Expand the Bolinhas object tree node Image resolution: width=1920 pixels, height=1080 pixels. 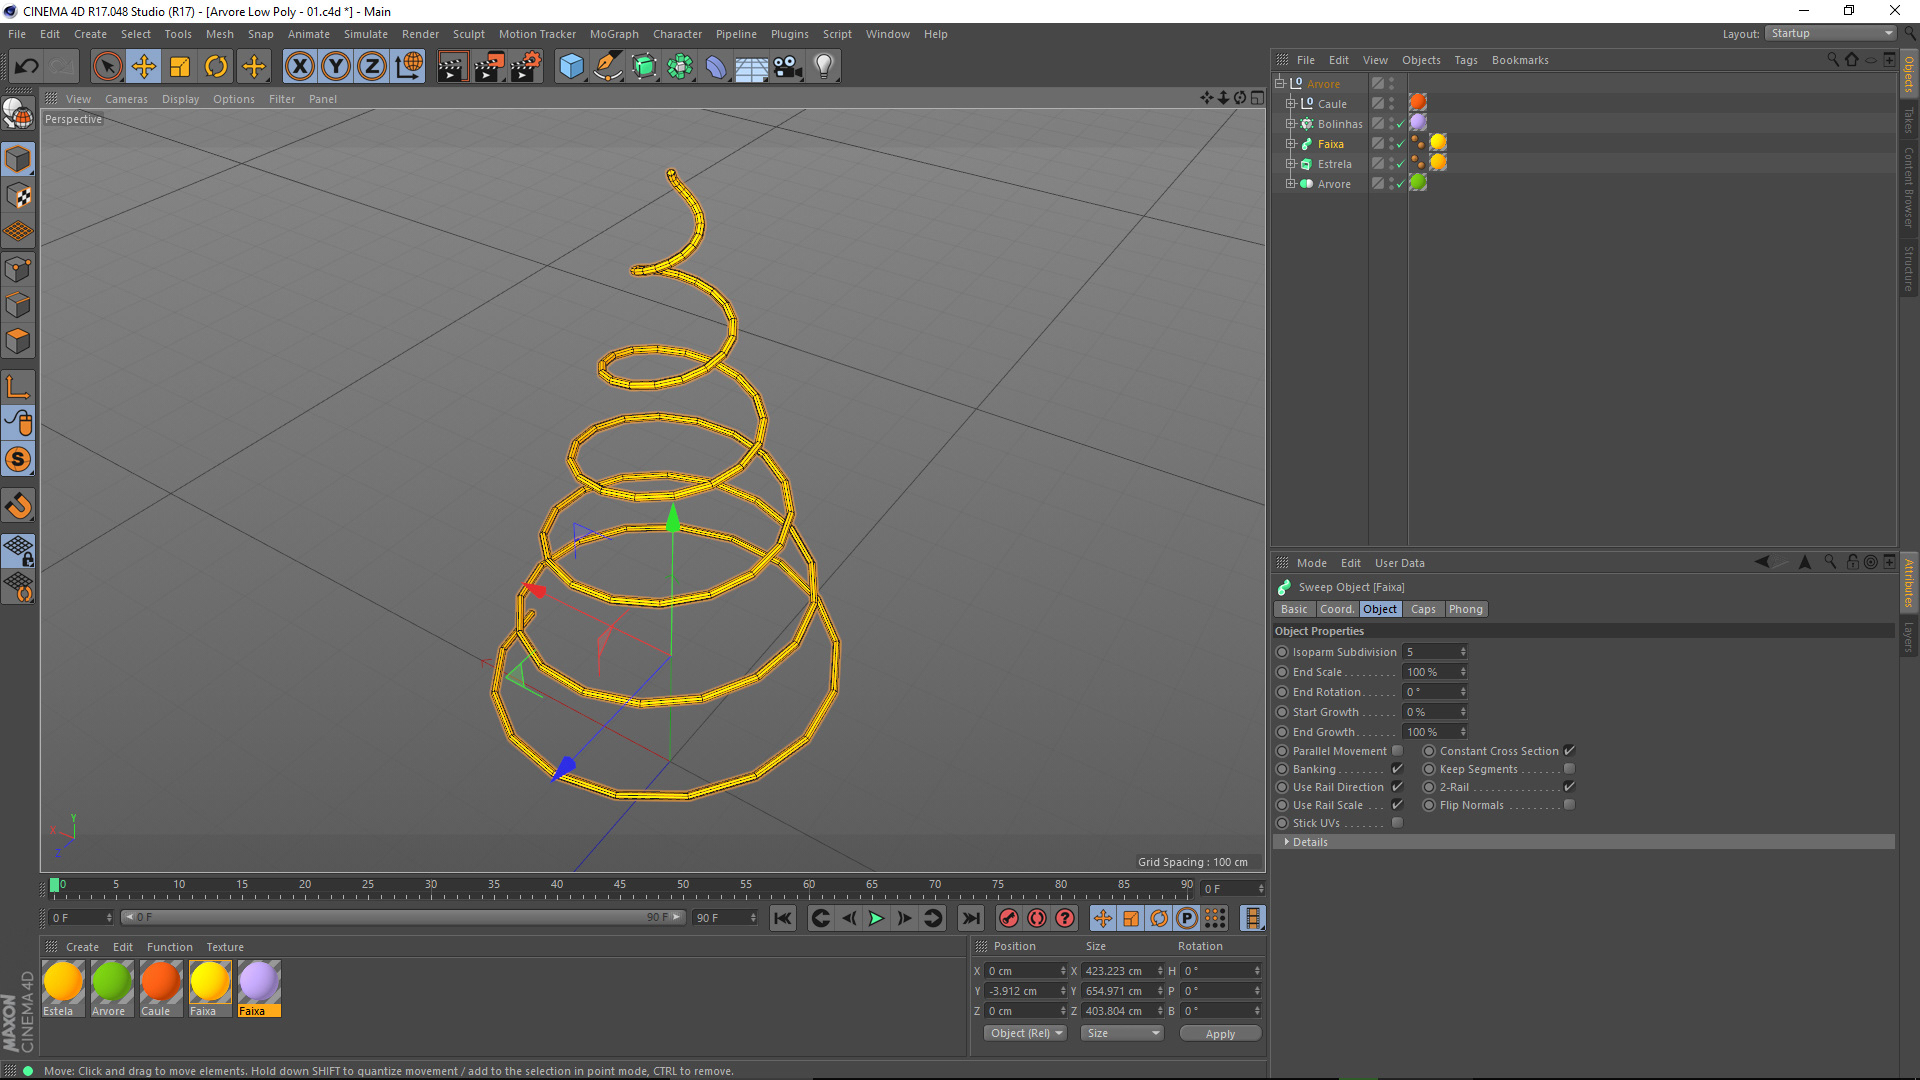(1290, 124)
